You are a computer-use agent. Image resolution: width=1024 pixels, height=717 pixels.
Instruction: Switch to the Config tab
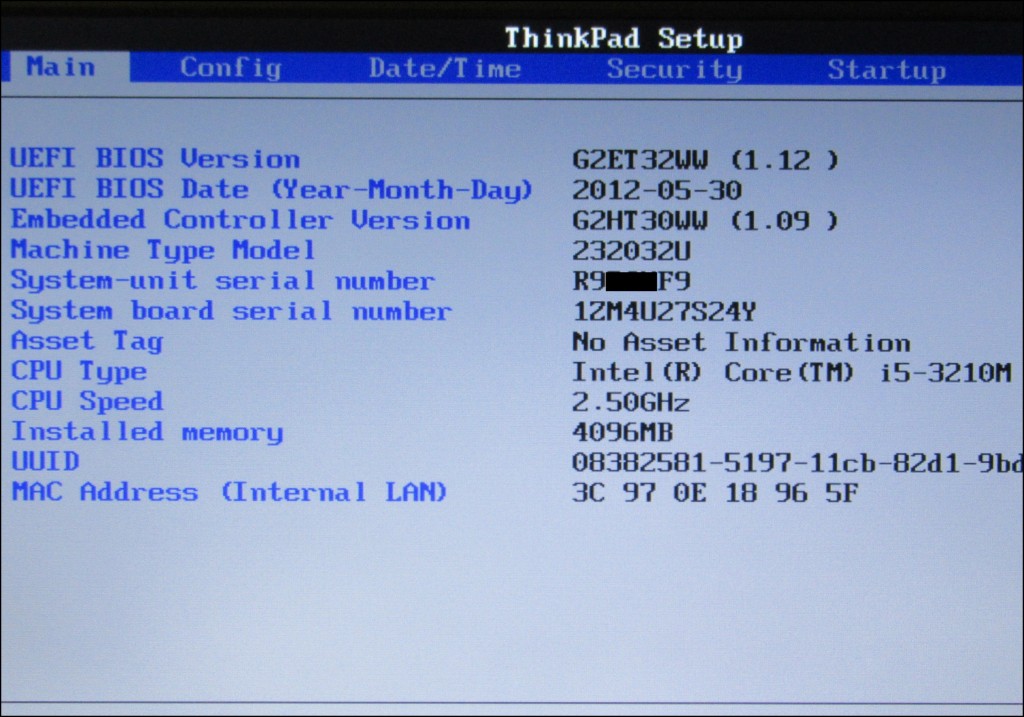[231, 68]
